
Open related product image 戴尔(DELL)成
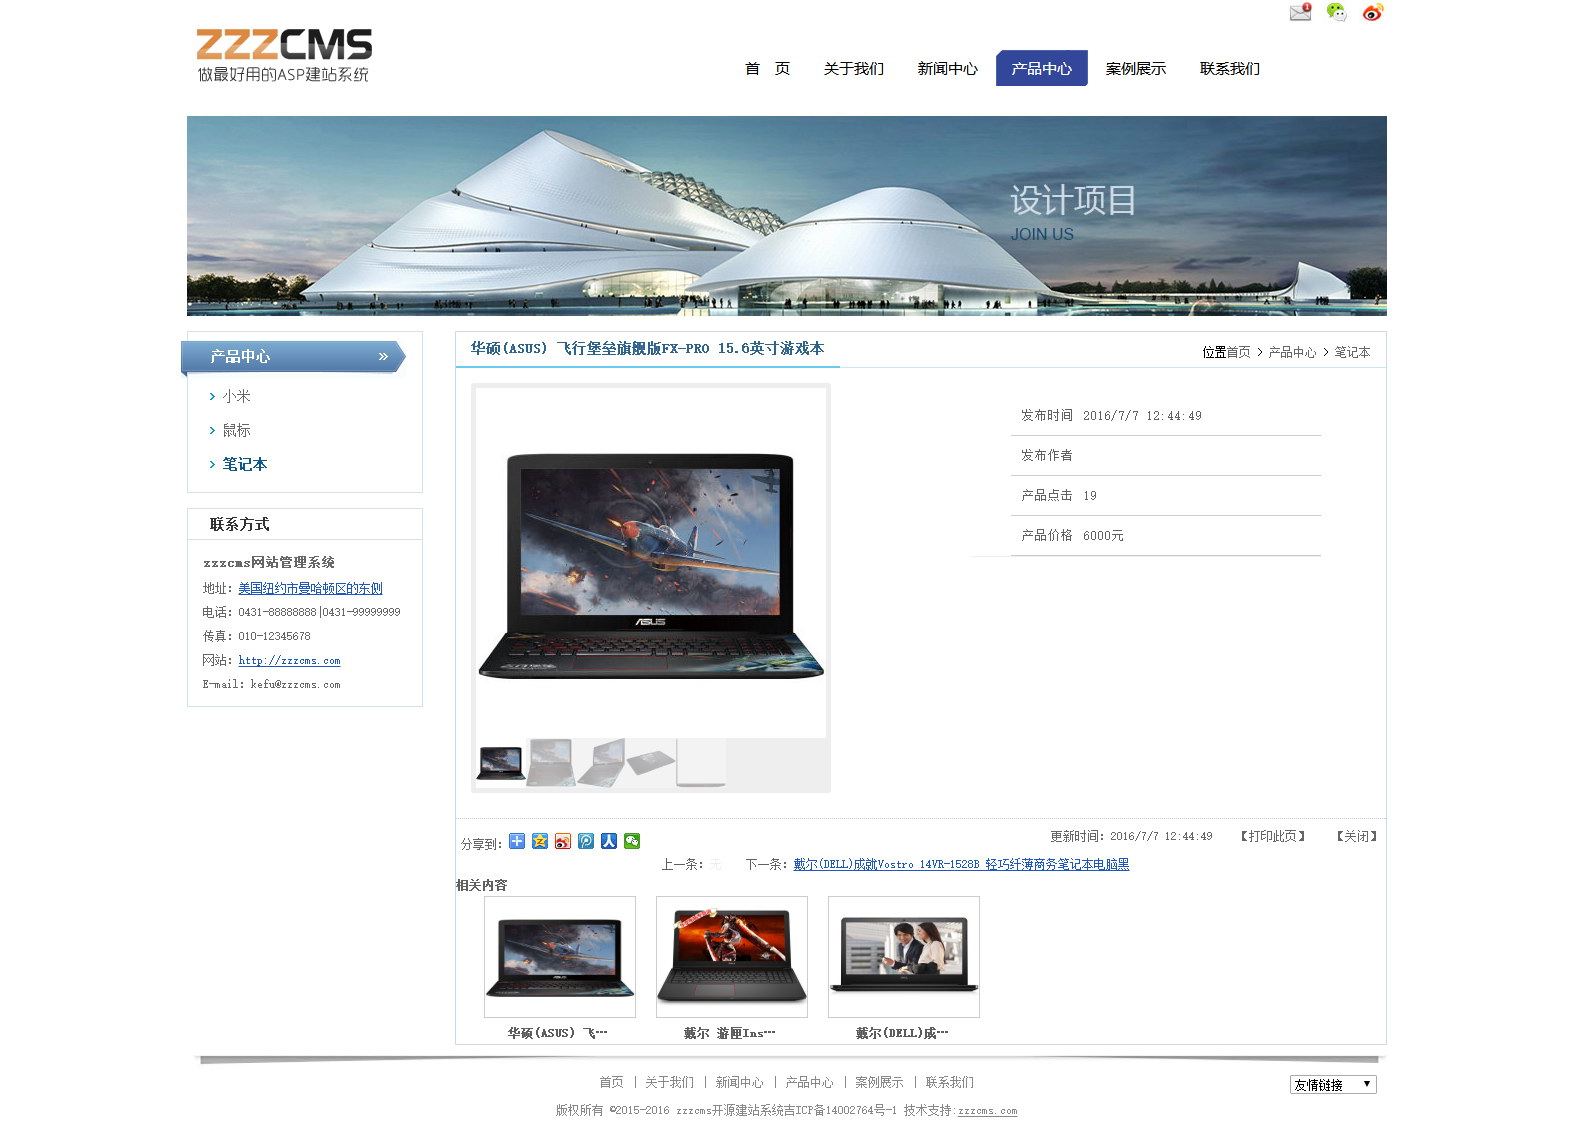pyautogui.click(x=904, y=957)
